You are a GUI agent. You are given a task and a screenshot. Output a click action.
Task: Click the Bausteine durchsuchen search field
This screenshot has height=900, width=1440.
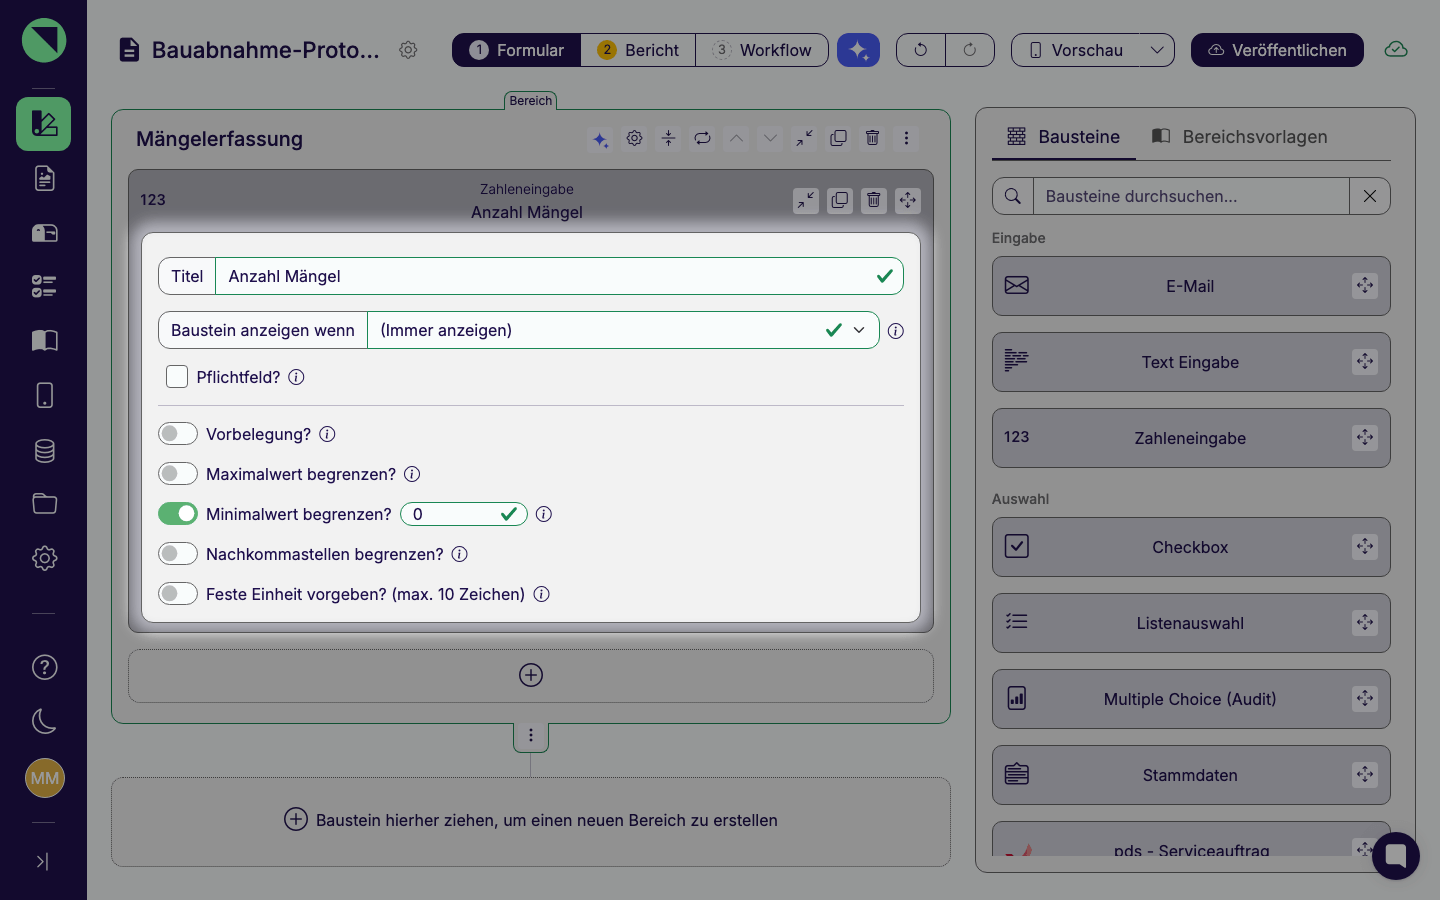1191,196
